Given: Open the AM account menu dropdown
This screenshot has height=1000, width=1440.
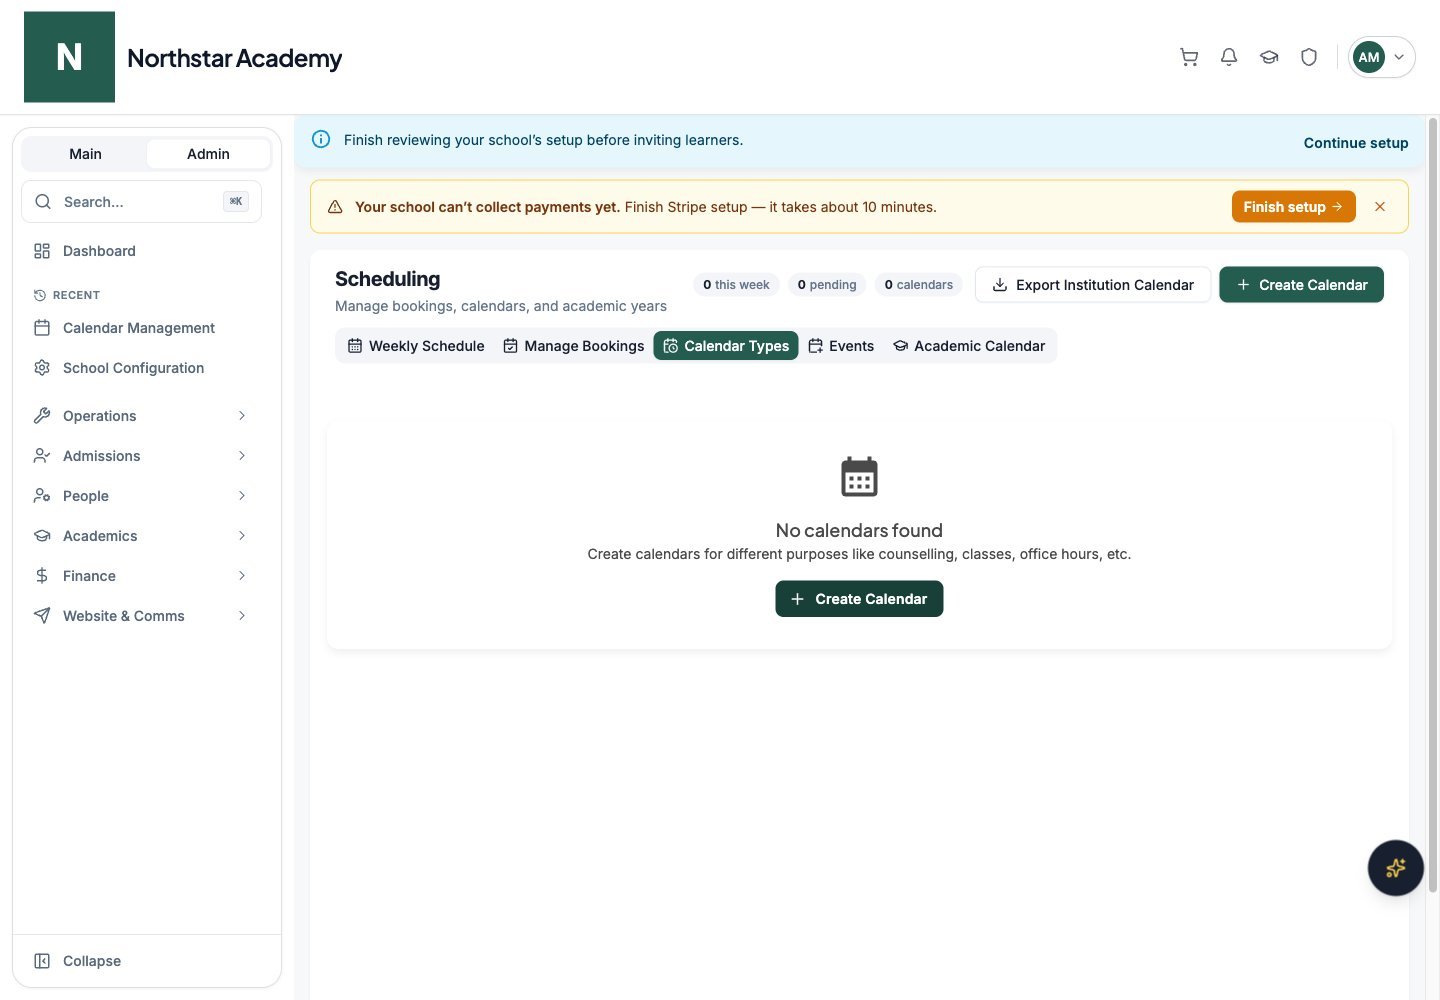Looking at the screenshot, I should (x=1381, y=57).
